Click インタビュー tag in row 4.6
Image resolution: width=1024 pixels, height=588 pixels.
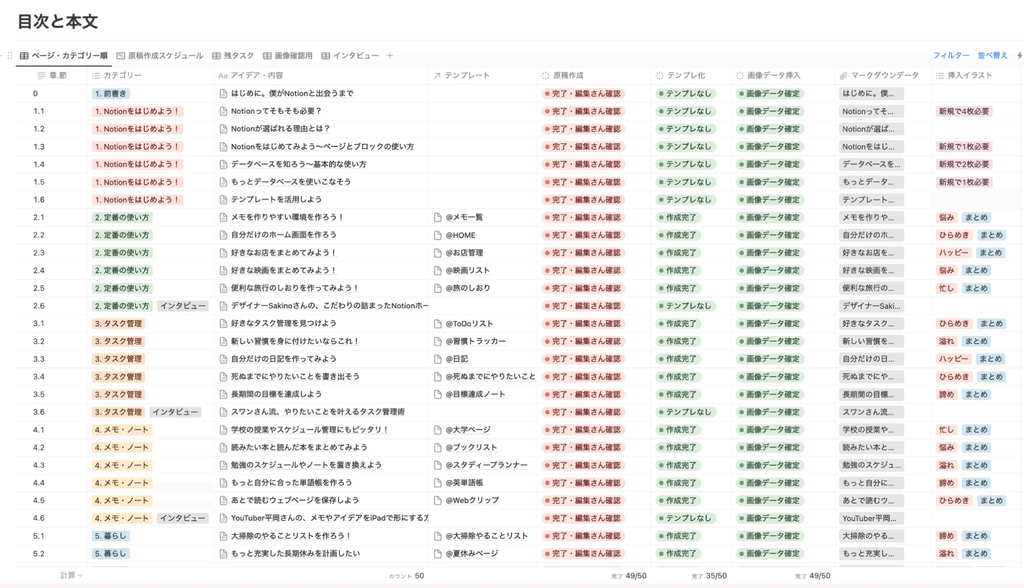point(183,518)
